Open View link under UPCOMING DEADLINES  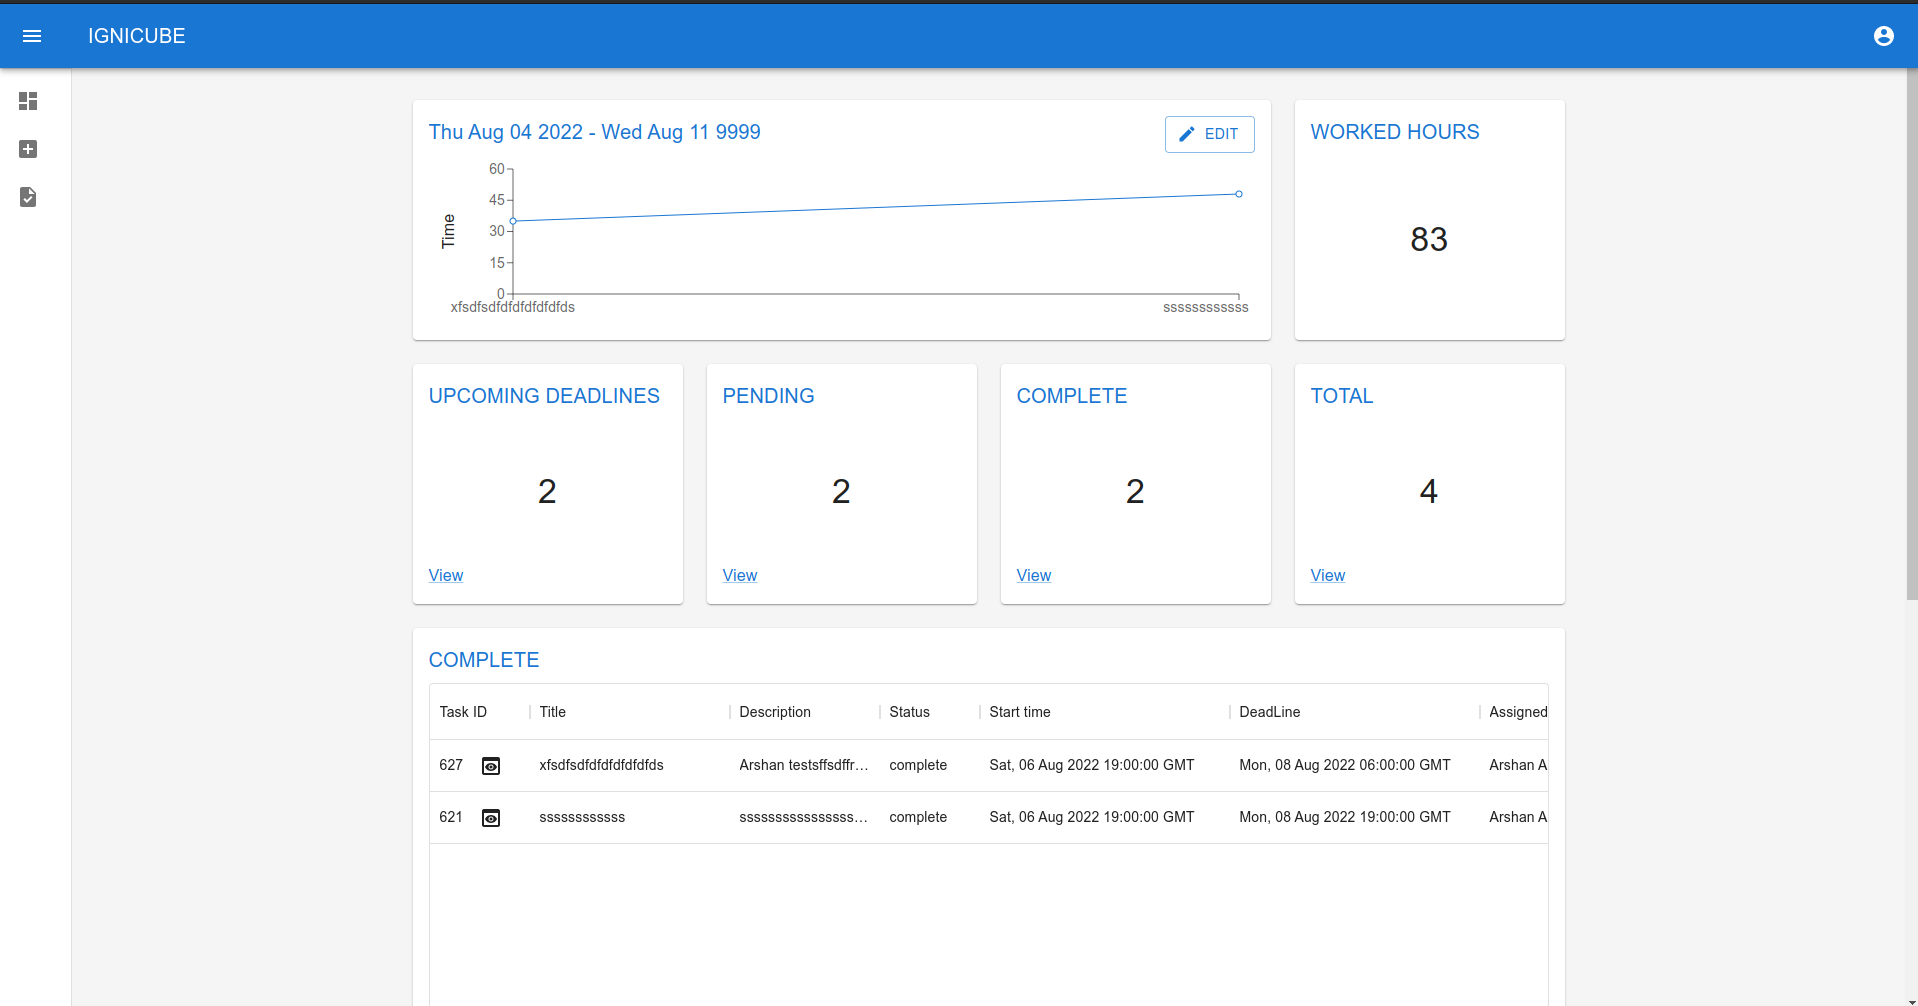445,575
